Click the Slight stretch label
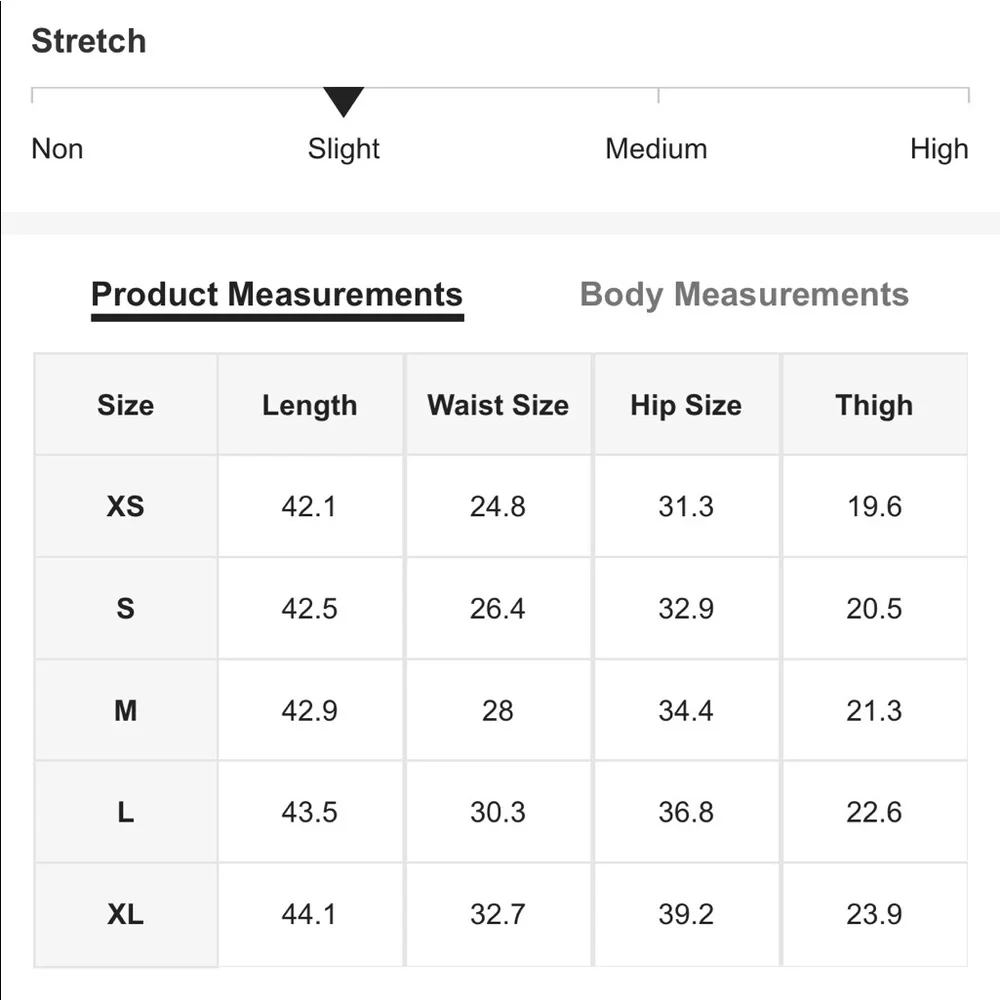 344,149
